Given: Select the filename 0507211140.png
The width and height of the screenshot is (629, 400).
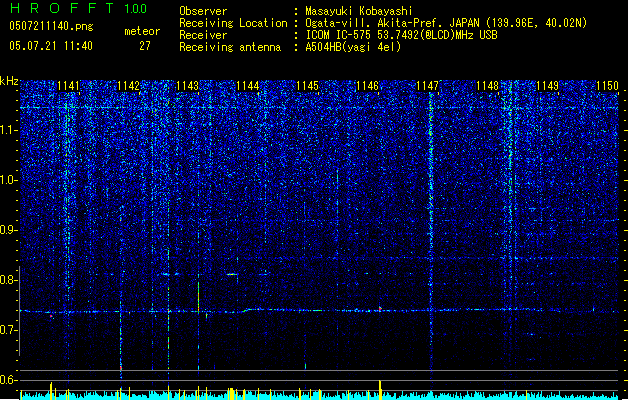Looking at the screenshot, I should click(x=51, y=26).
